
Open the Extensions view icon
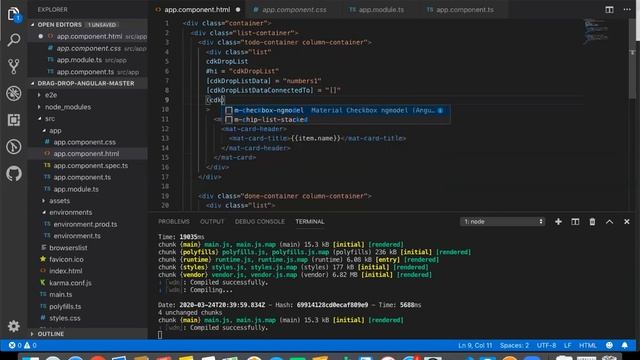[13, 120]
